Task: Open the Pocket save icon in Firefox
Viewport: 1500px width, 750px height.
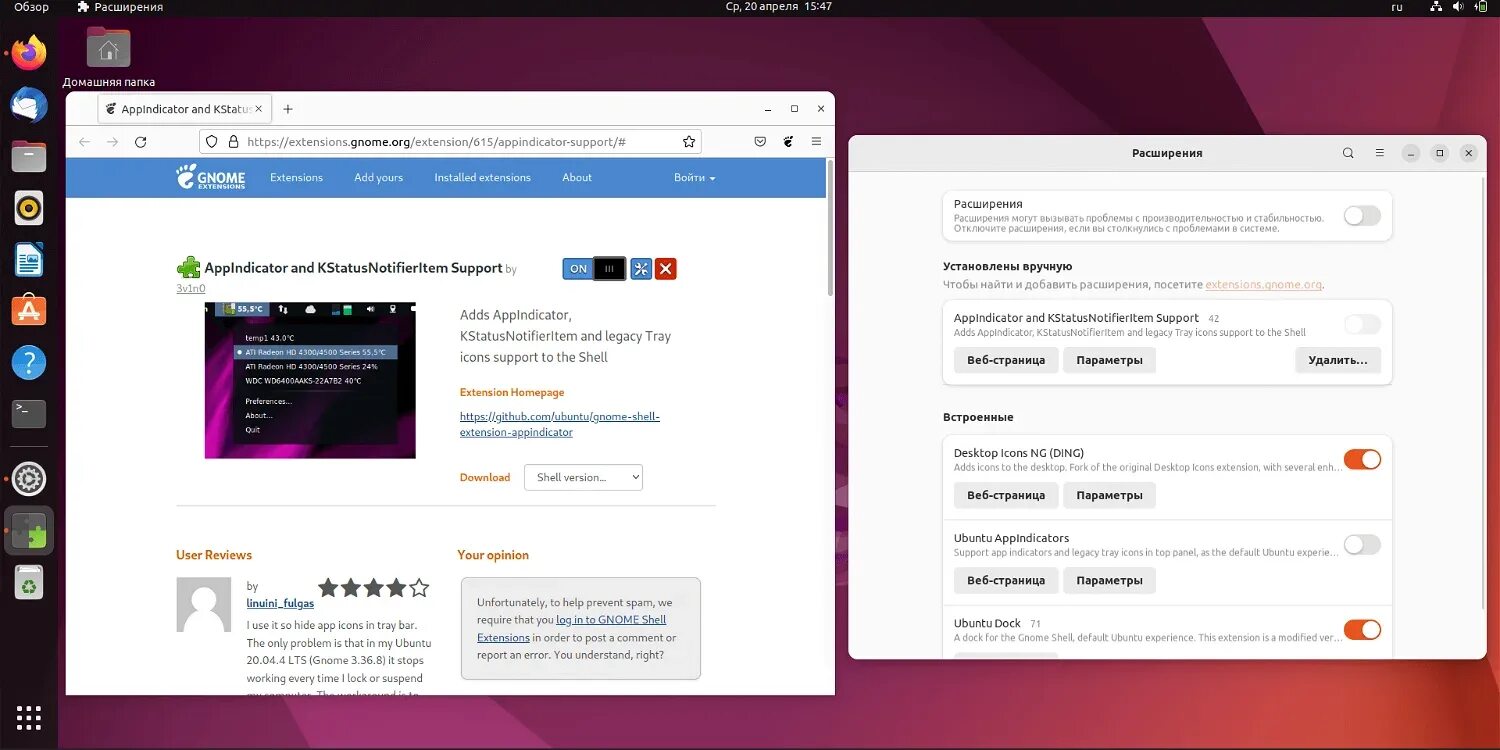Action: 760,142
